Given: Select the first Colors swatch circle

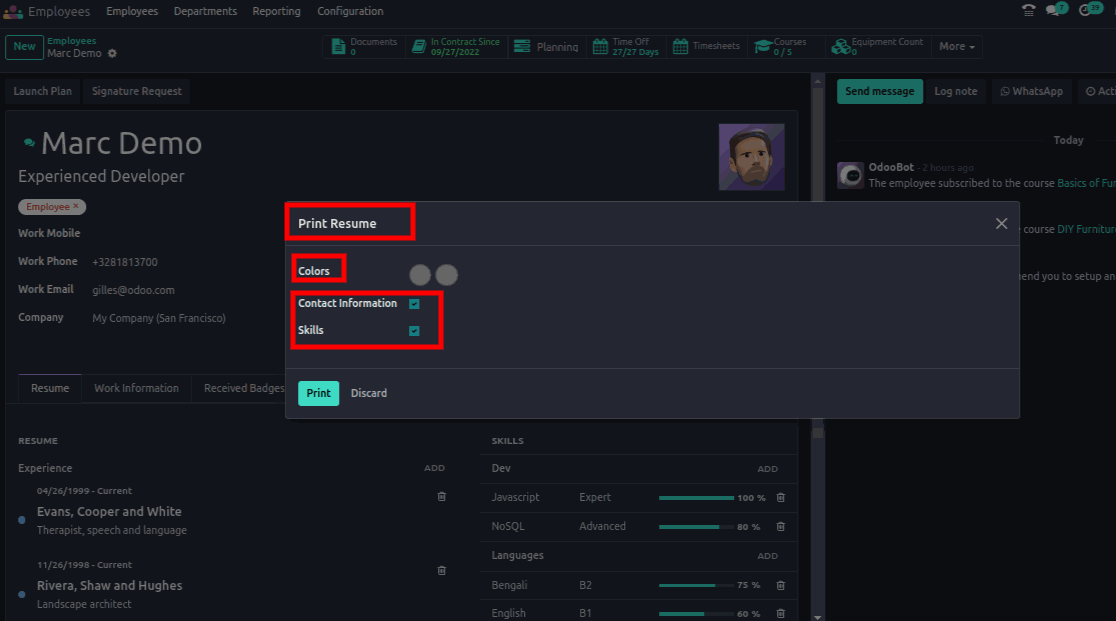Looking at the screenshot, I should [x=420, y=275].
